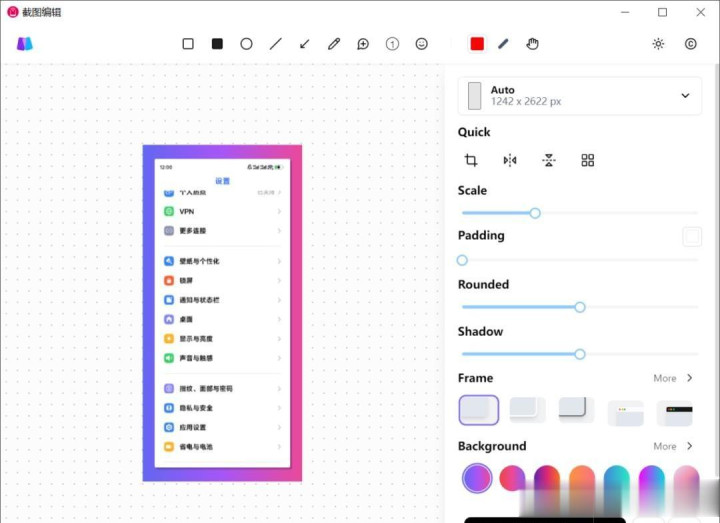720x523 pixels.
Task: Choose the circle shape tool
Action: pyautogui.click(x=246, y=44)
